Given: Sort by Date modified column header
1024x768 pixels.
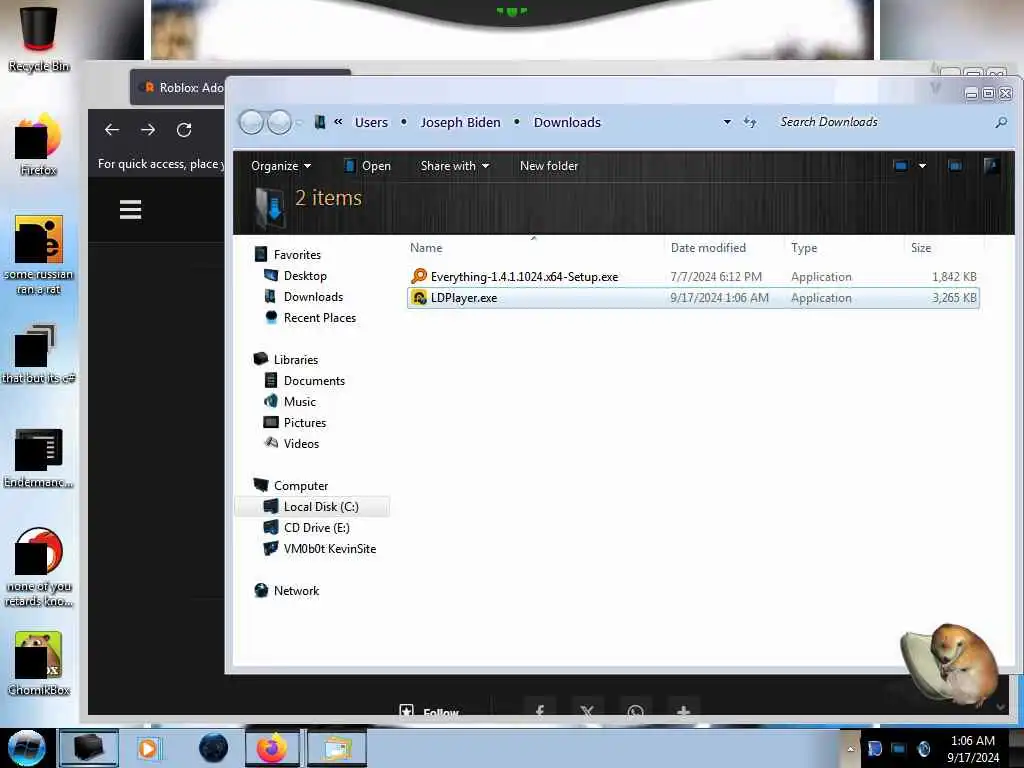Looking at the screenshot, I should click(708, 248).
